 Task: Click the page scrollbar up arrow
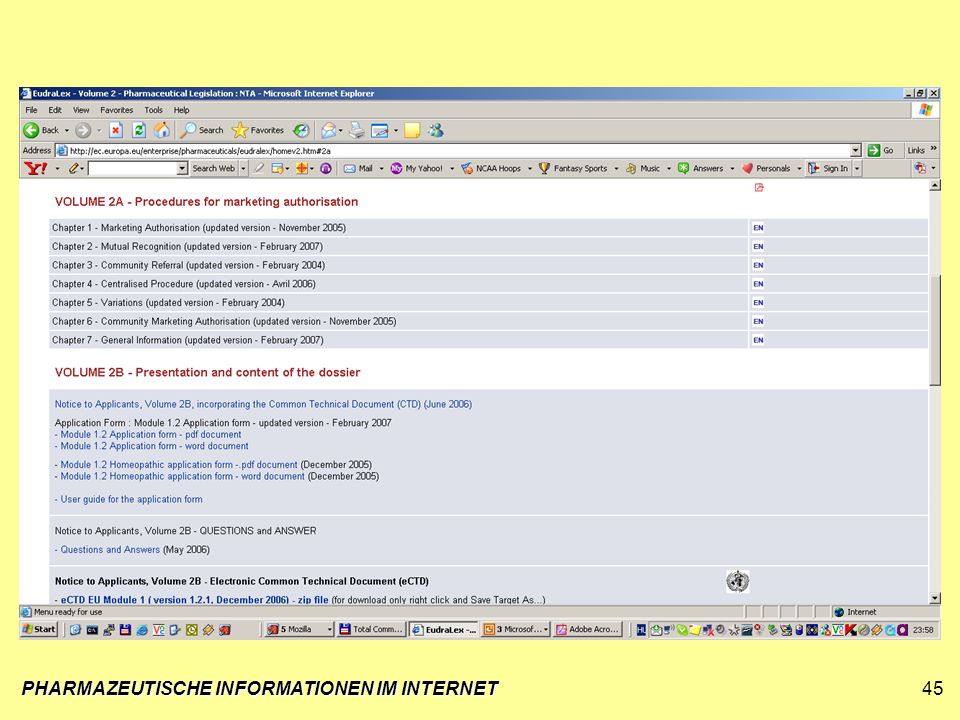click(934, 186)
